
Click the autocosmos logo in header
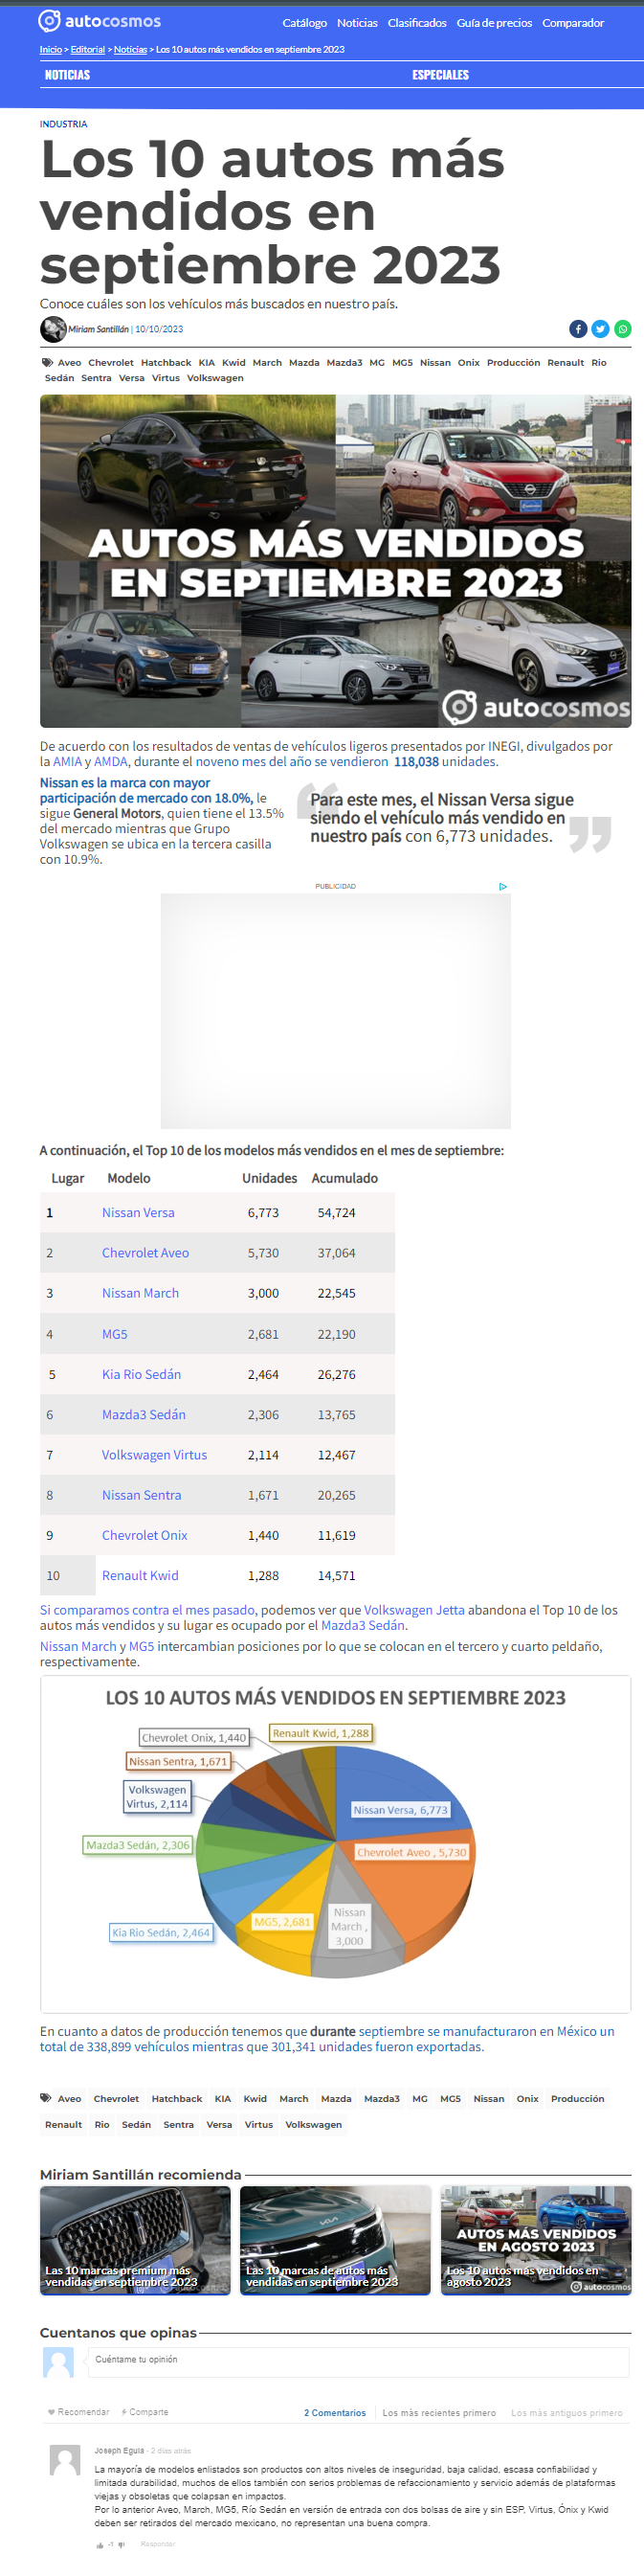click(x=99, y=21)
